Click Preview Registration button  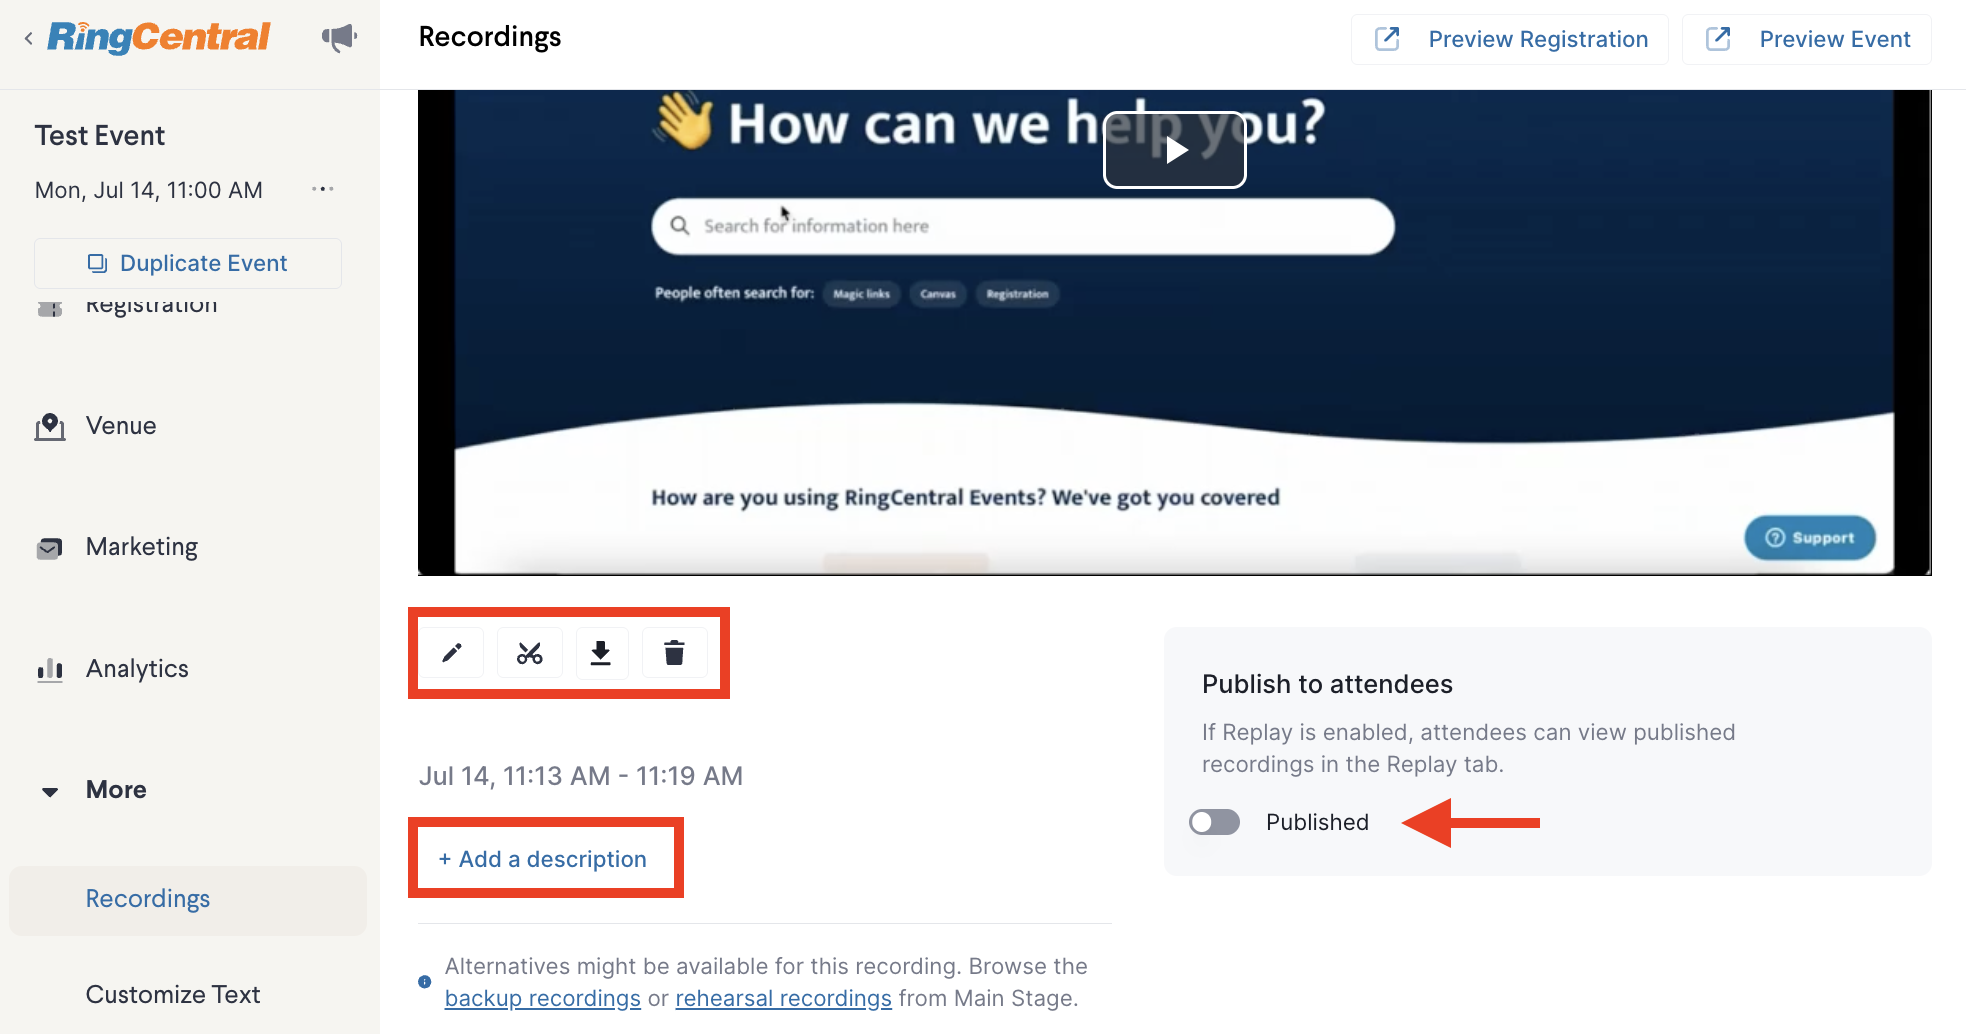1509,39
